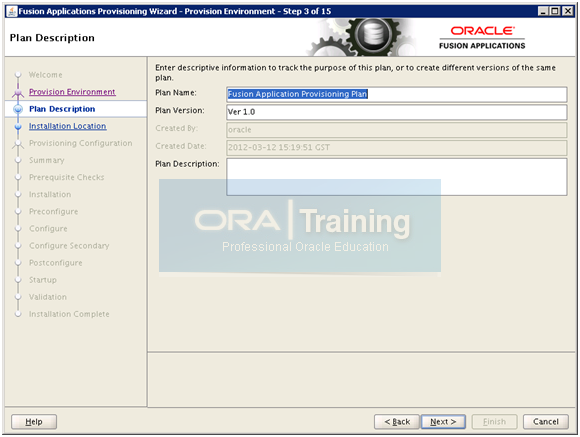The width and height of the screenshot is (580, 437).
Task: Go to the Installation Location step link
Action: tap(67, 126)
